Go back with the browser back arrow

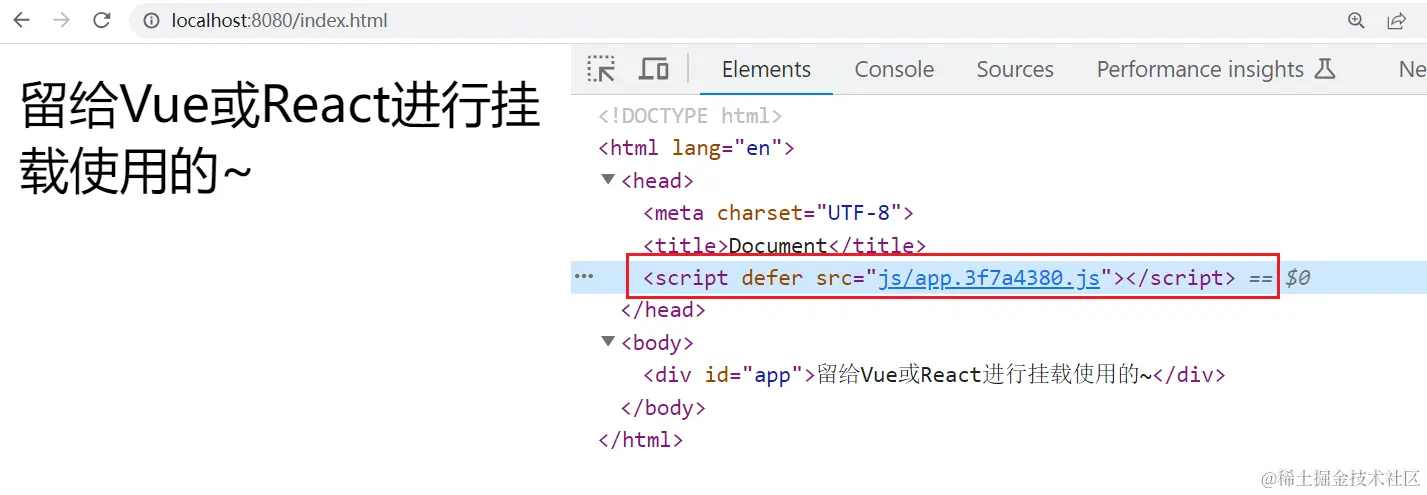21,20
